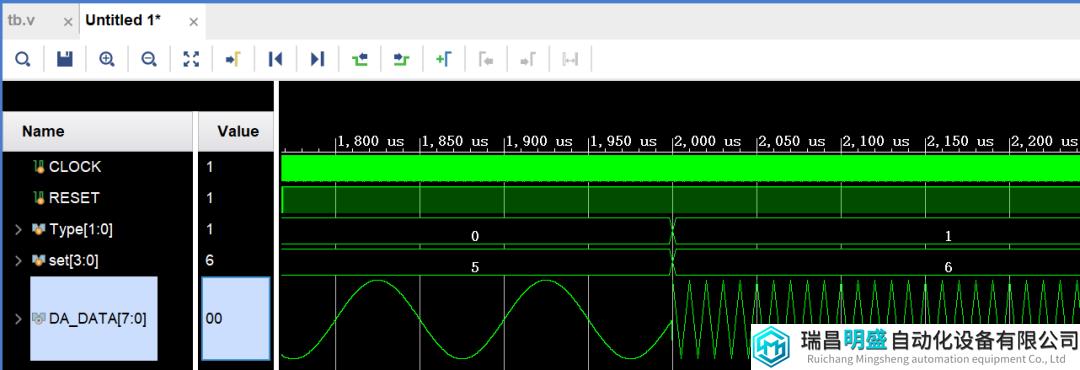The width and height of the screenshot is (1080, 370).
Task: Close the tb.v tab
Action: 68,22
